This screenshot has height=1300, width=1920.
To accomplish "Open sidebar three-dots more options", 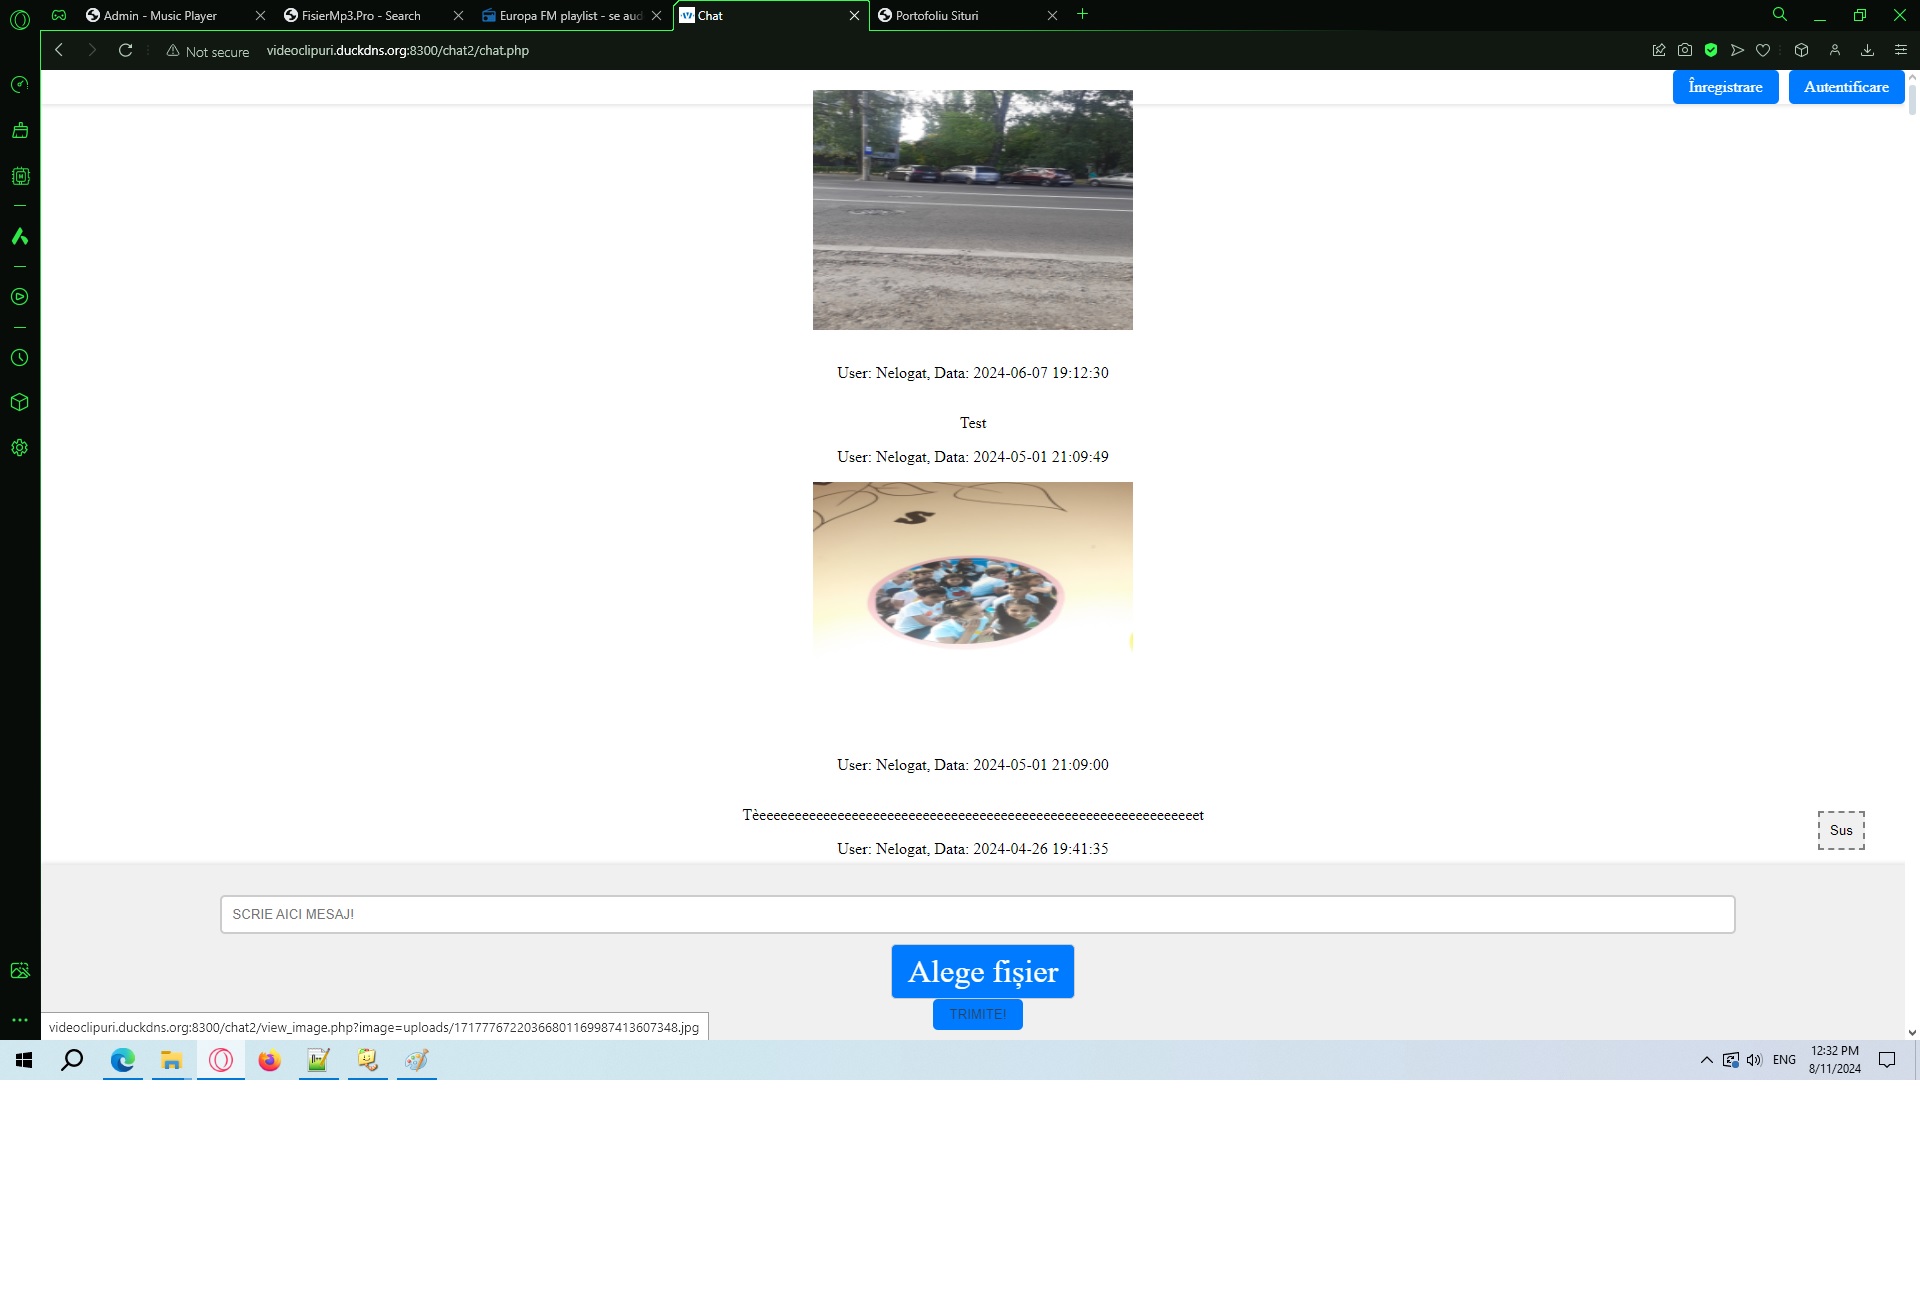I will (20, 1019).
